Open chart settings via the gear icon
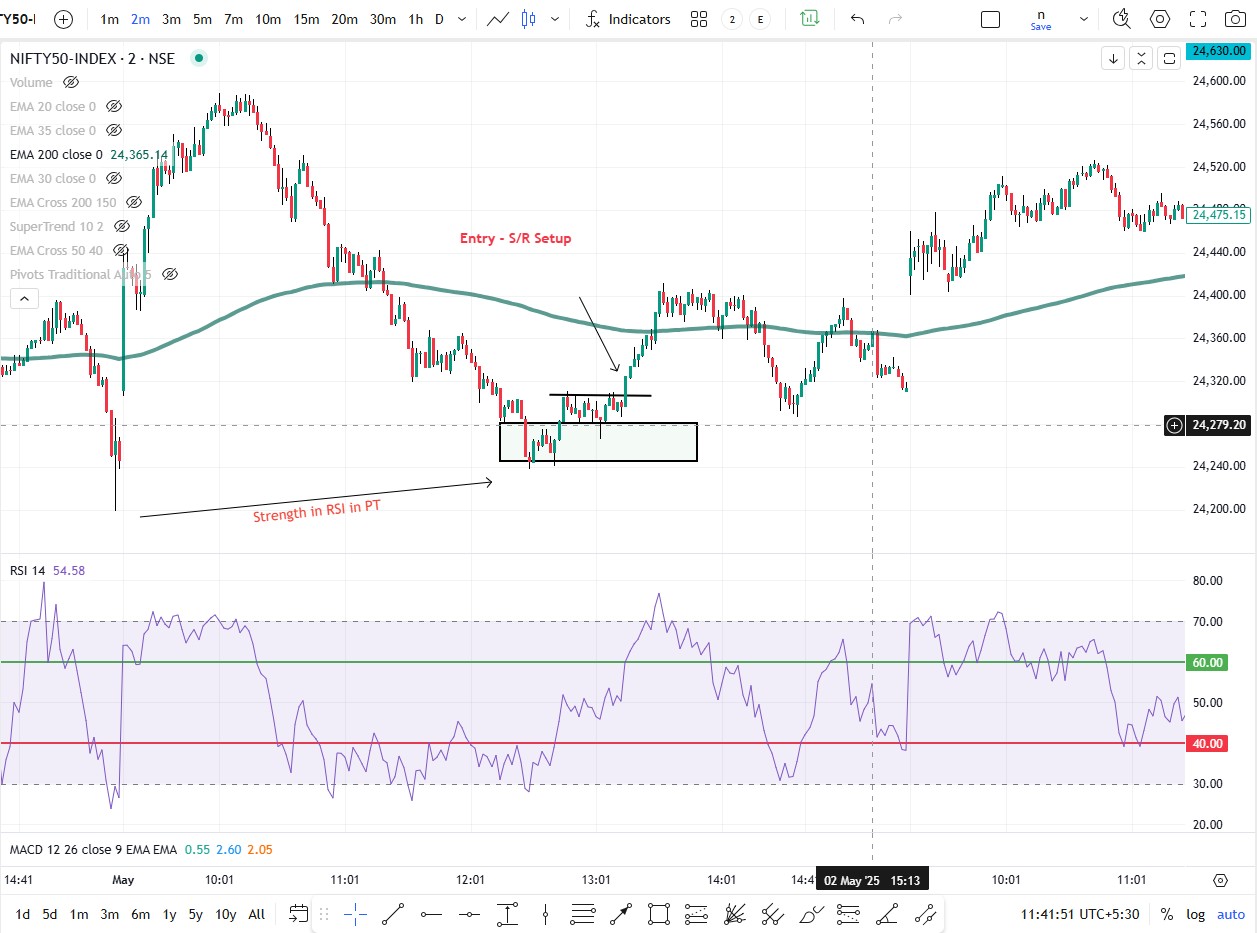Screen dimensions: 1257x933 (1160, 18)
